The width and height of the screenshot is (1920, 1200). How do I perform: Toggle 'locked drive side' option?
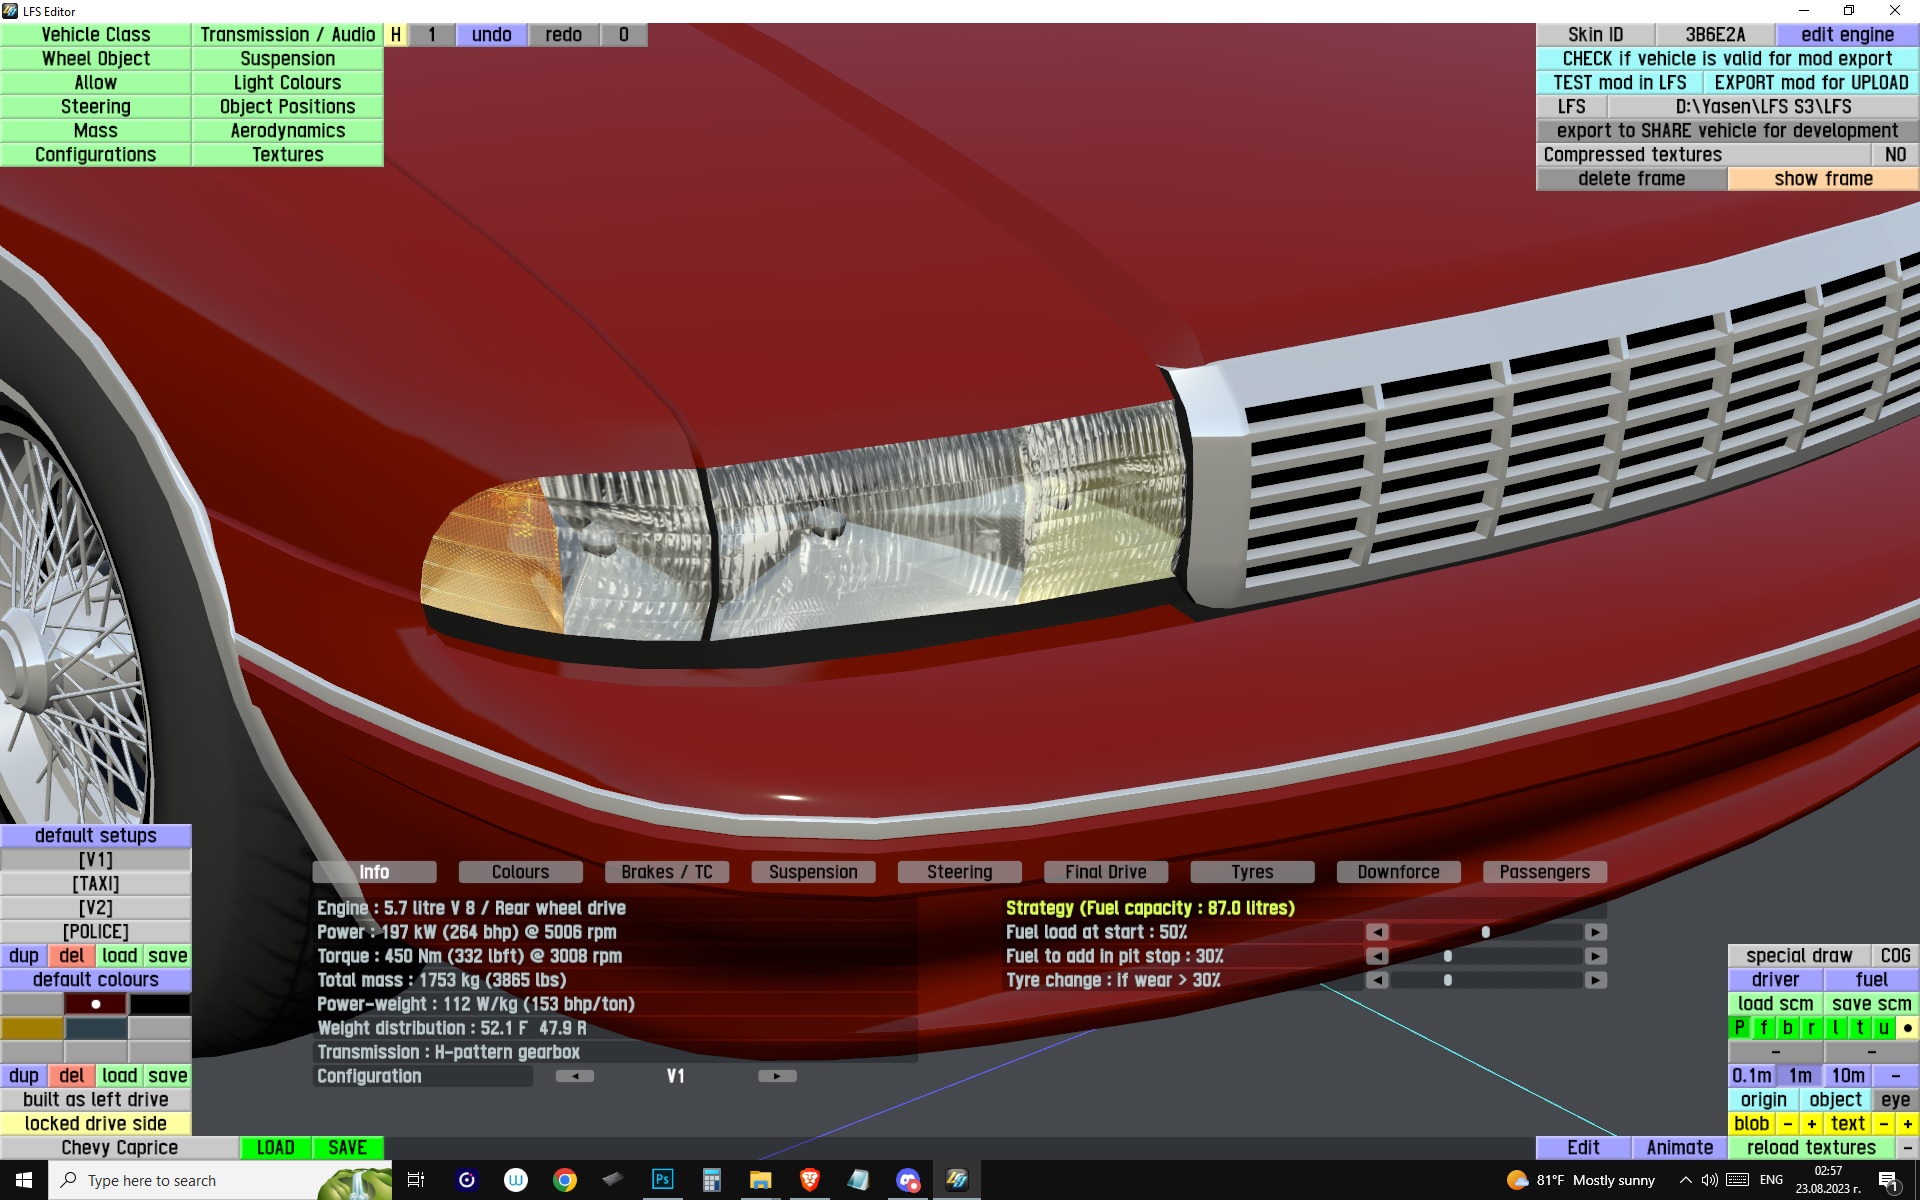point(96,1124)
